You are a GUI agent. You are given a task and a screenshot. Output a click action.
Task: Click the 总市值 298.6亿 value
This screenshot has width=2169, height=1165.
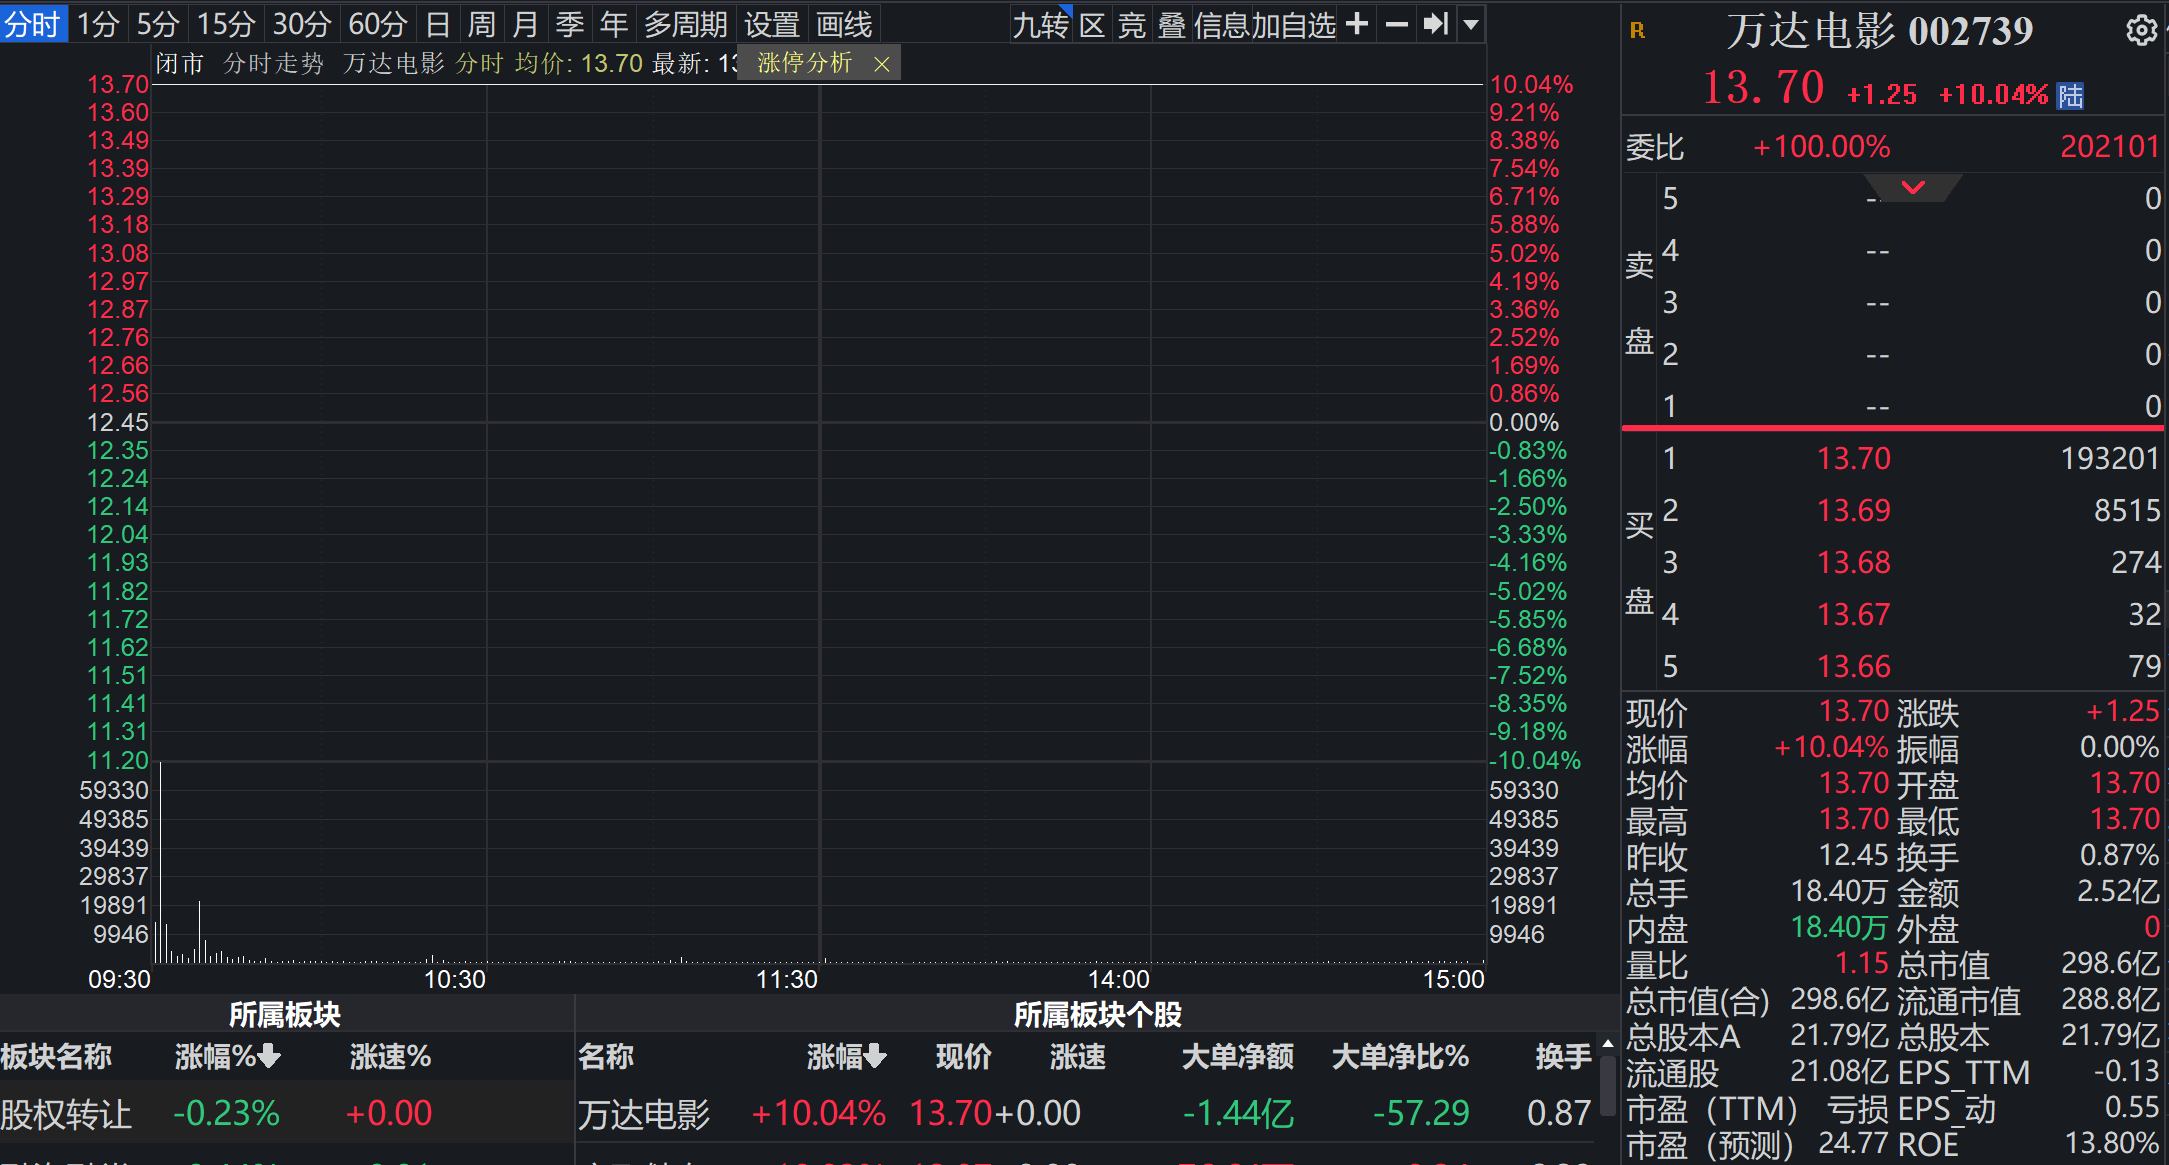(x=2110, y=963)
